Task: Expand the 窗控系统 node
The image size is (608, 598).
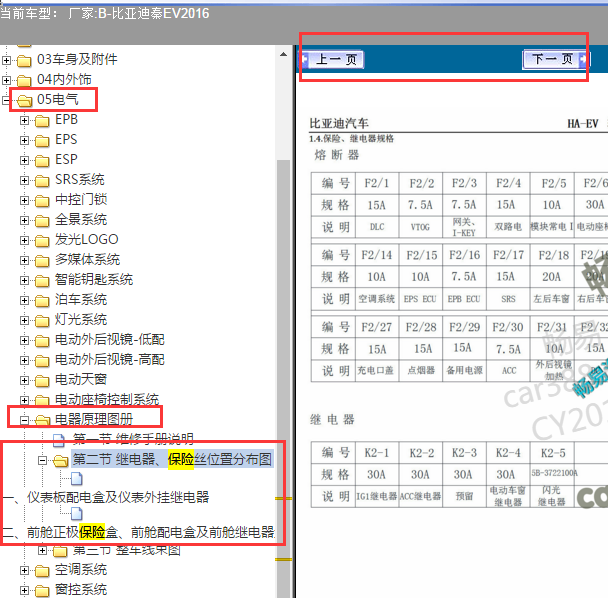Action: tap(24, 591)
